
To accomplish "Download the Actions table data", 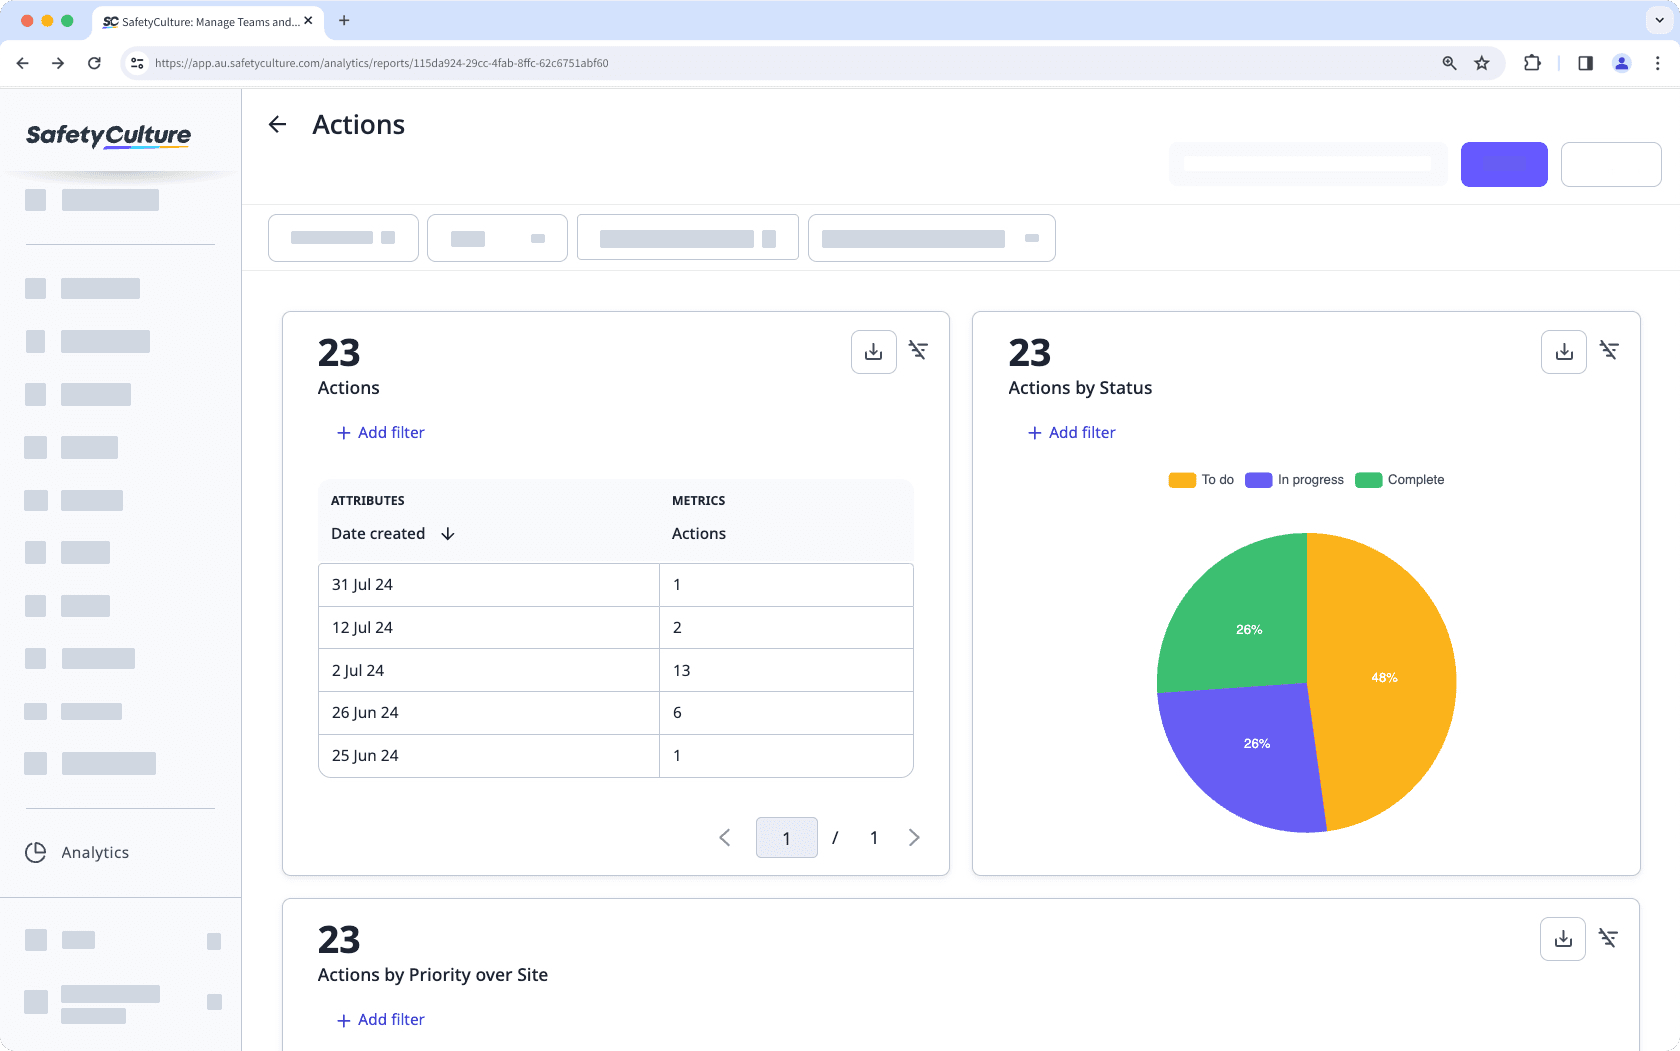I will pos(873,351).
